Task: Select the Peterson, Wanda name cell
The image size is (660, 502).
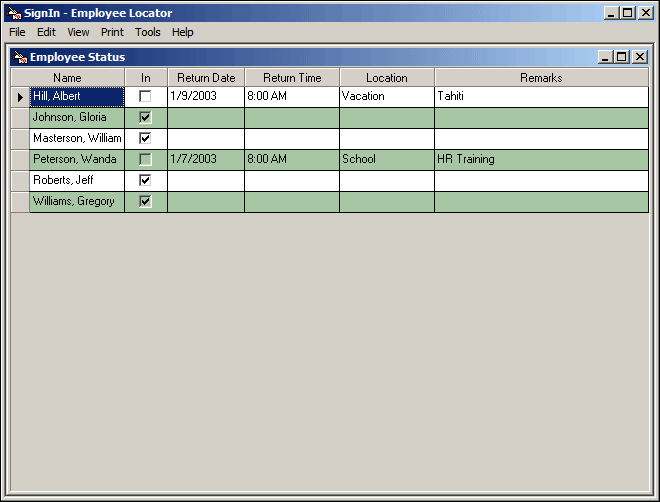Action: click(77, 160)
